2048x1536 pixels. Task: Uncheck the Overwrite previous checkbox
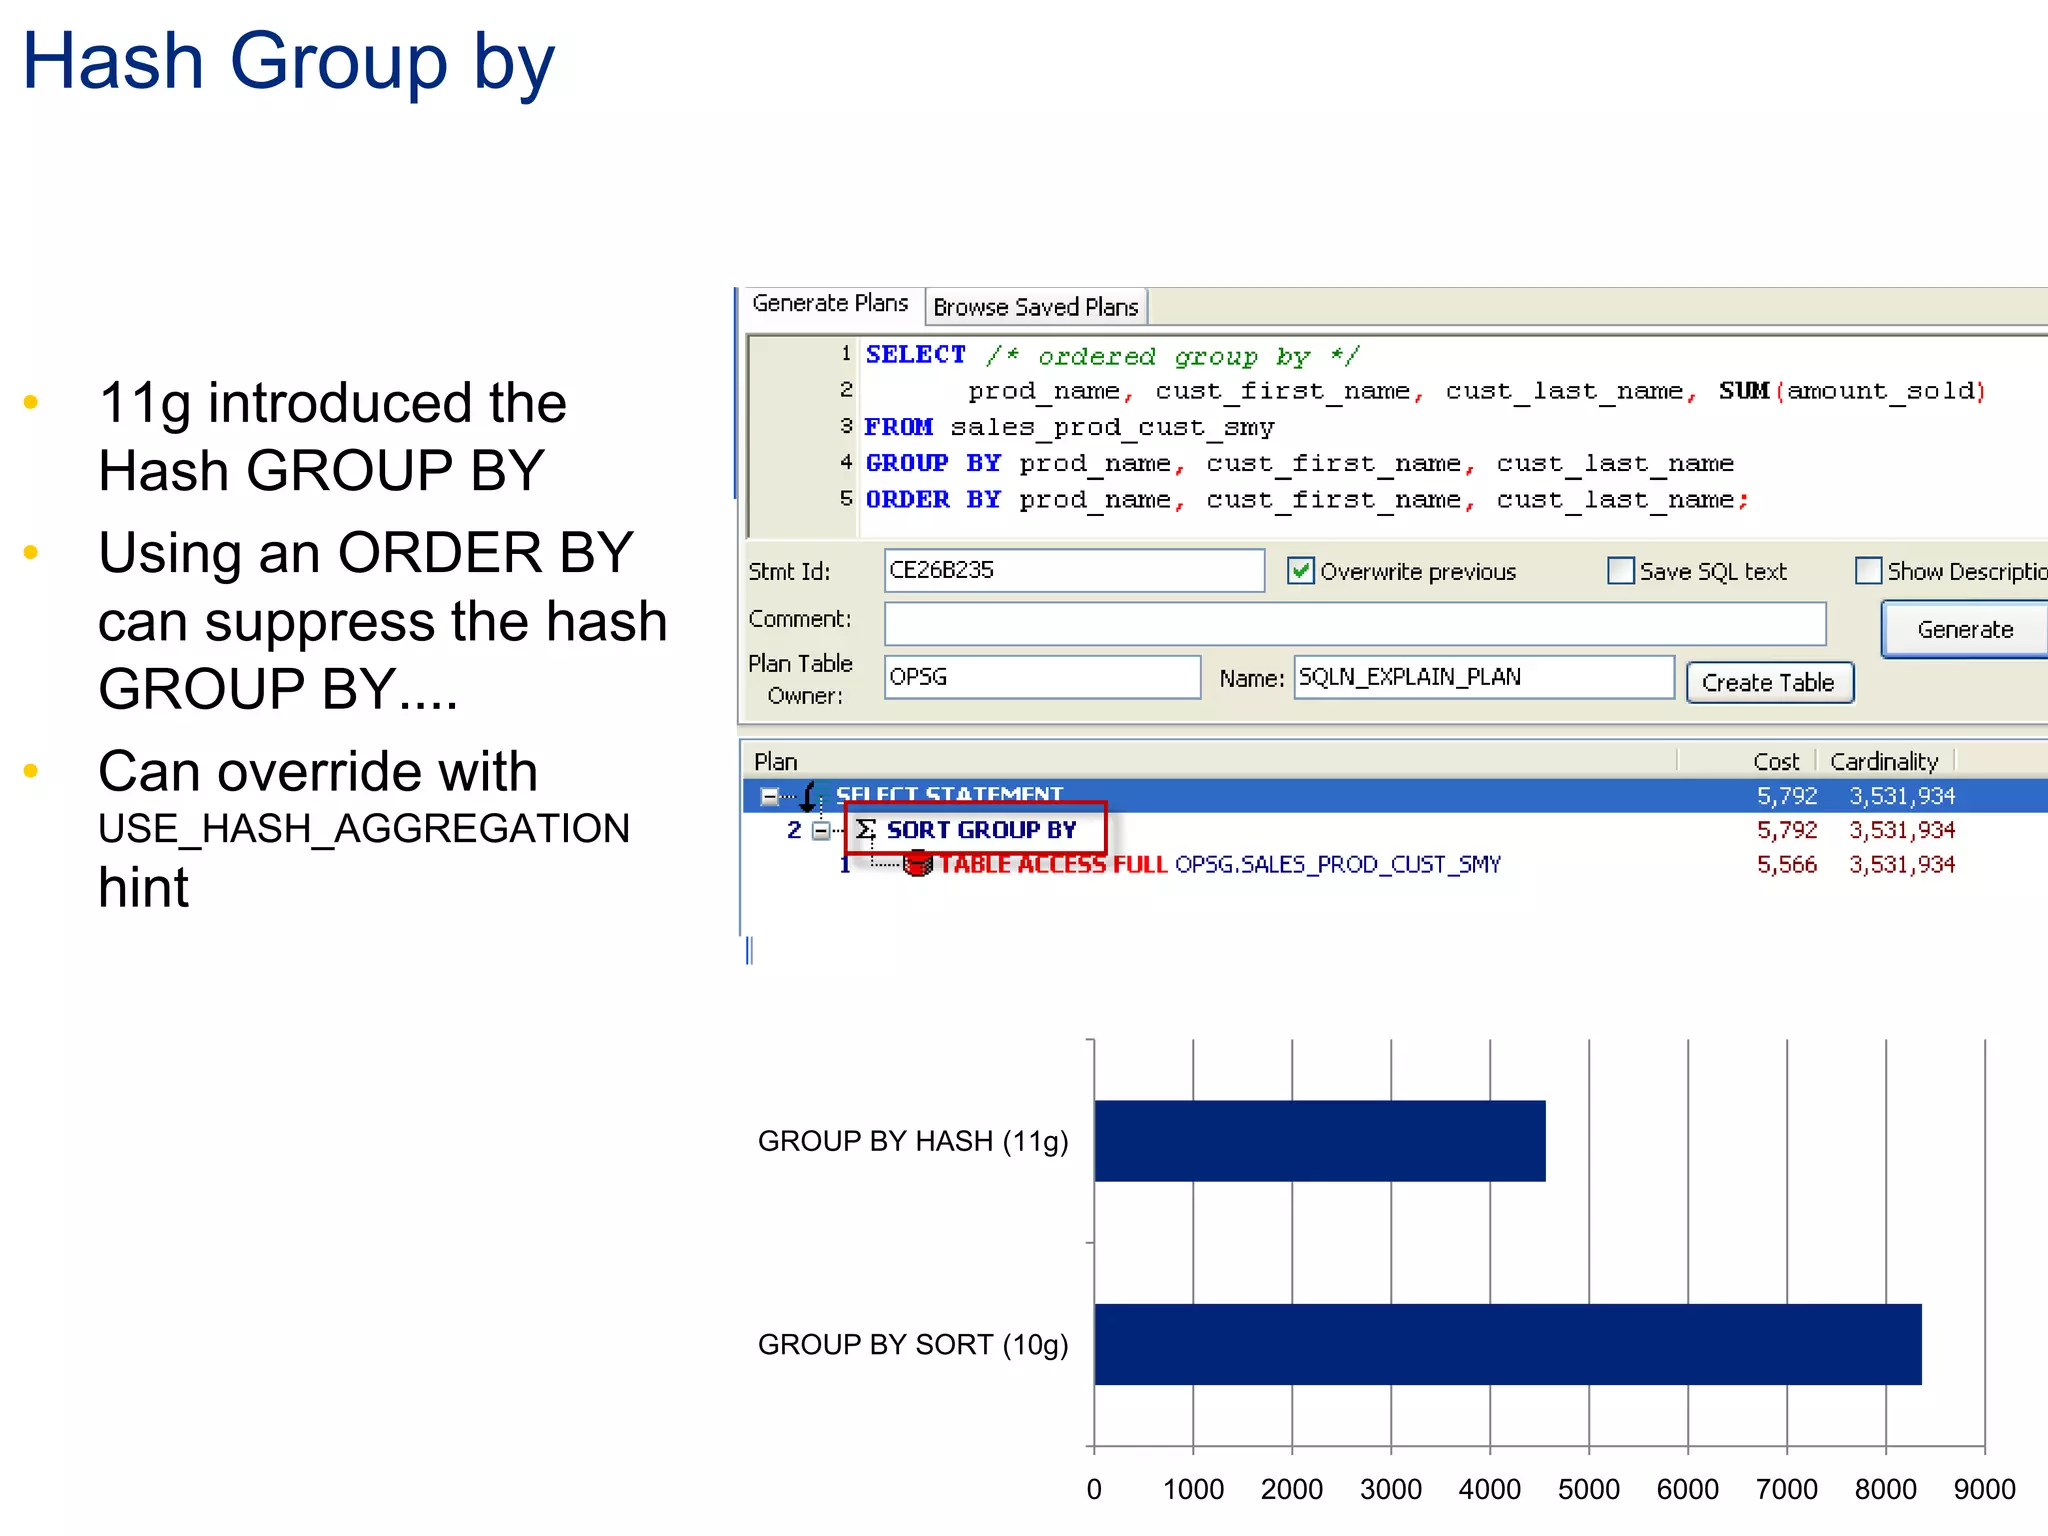[1300, 571]
